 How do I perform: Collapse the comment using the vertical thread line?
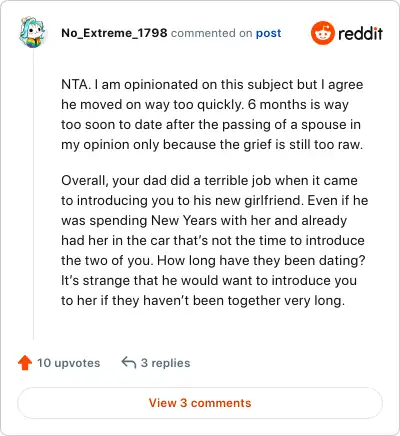tap(33, 194)
